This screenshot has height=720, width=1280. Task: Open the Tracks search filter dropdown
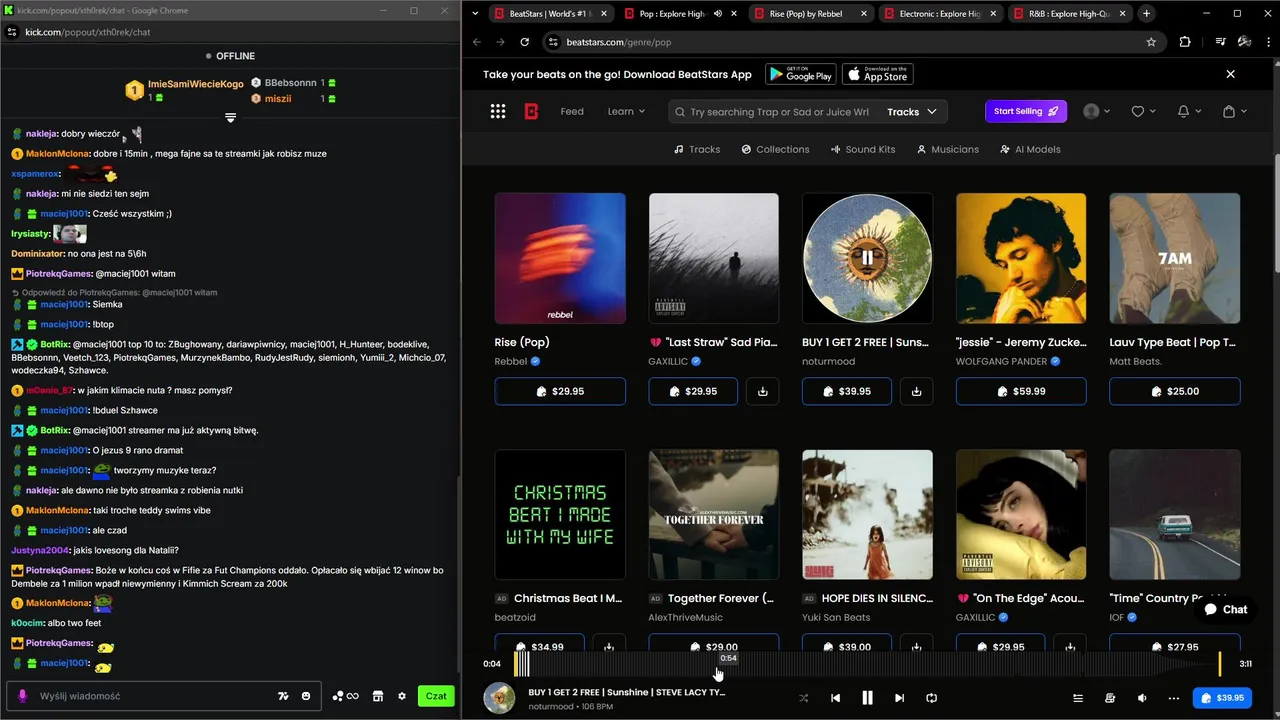coord(911,112)
